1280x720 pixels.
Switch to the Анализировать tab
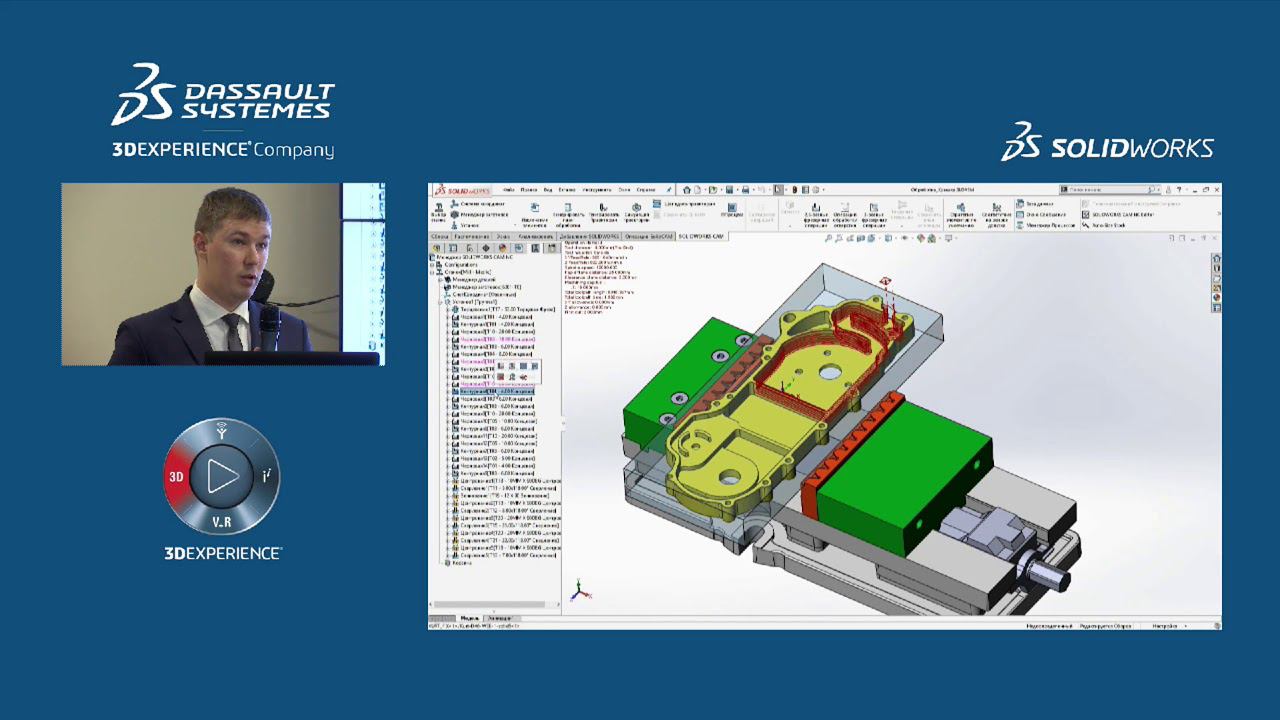(536, 236)
